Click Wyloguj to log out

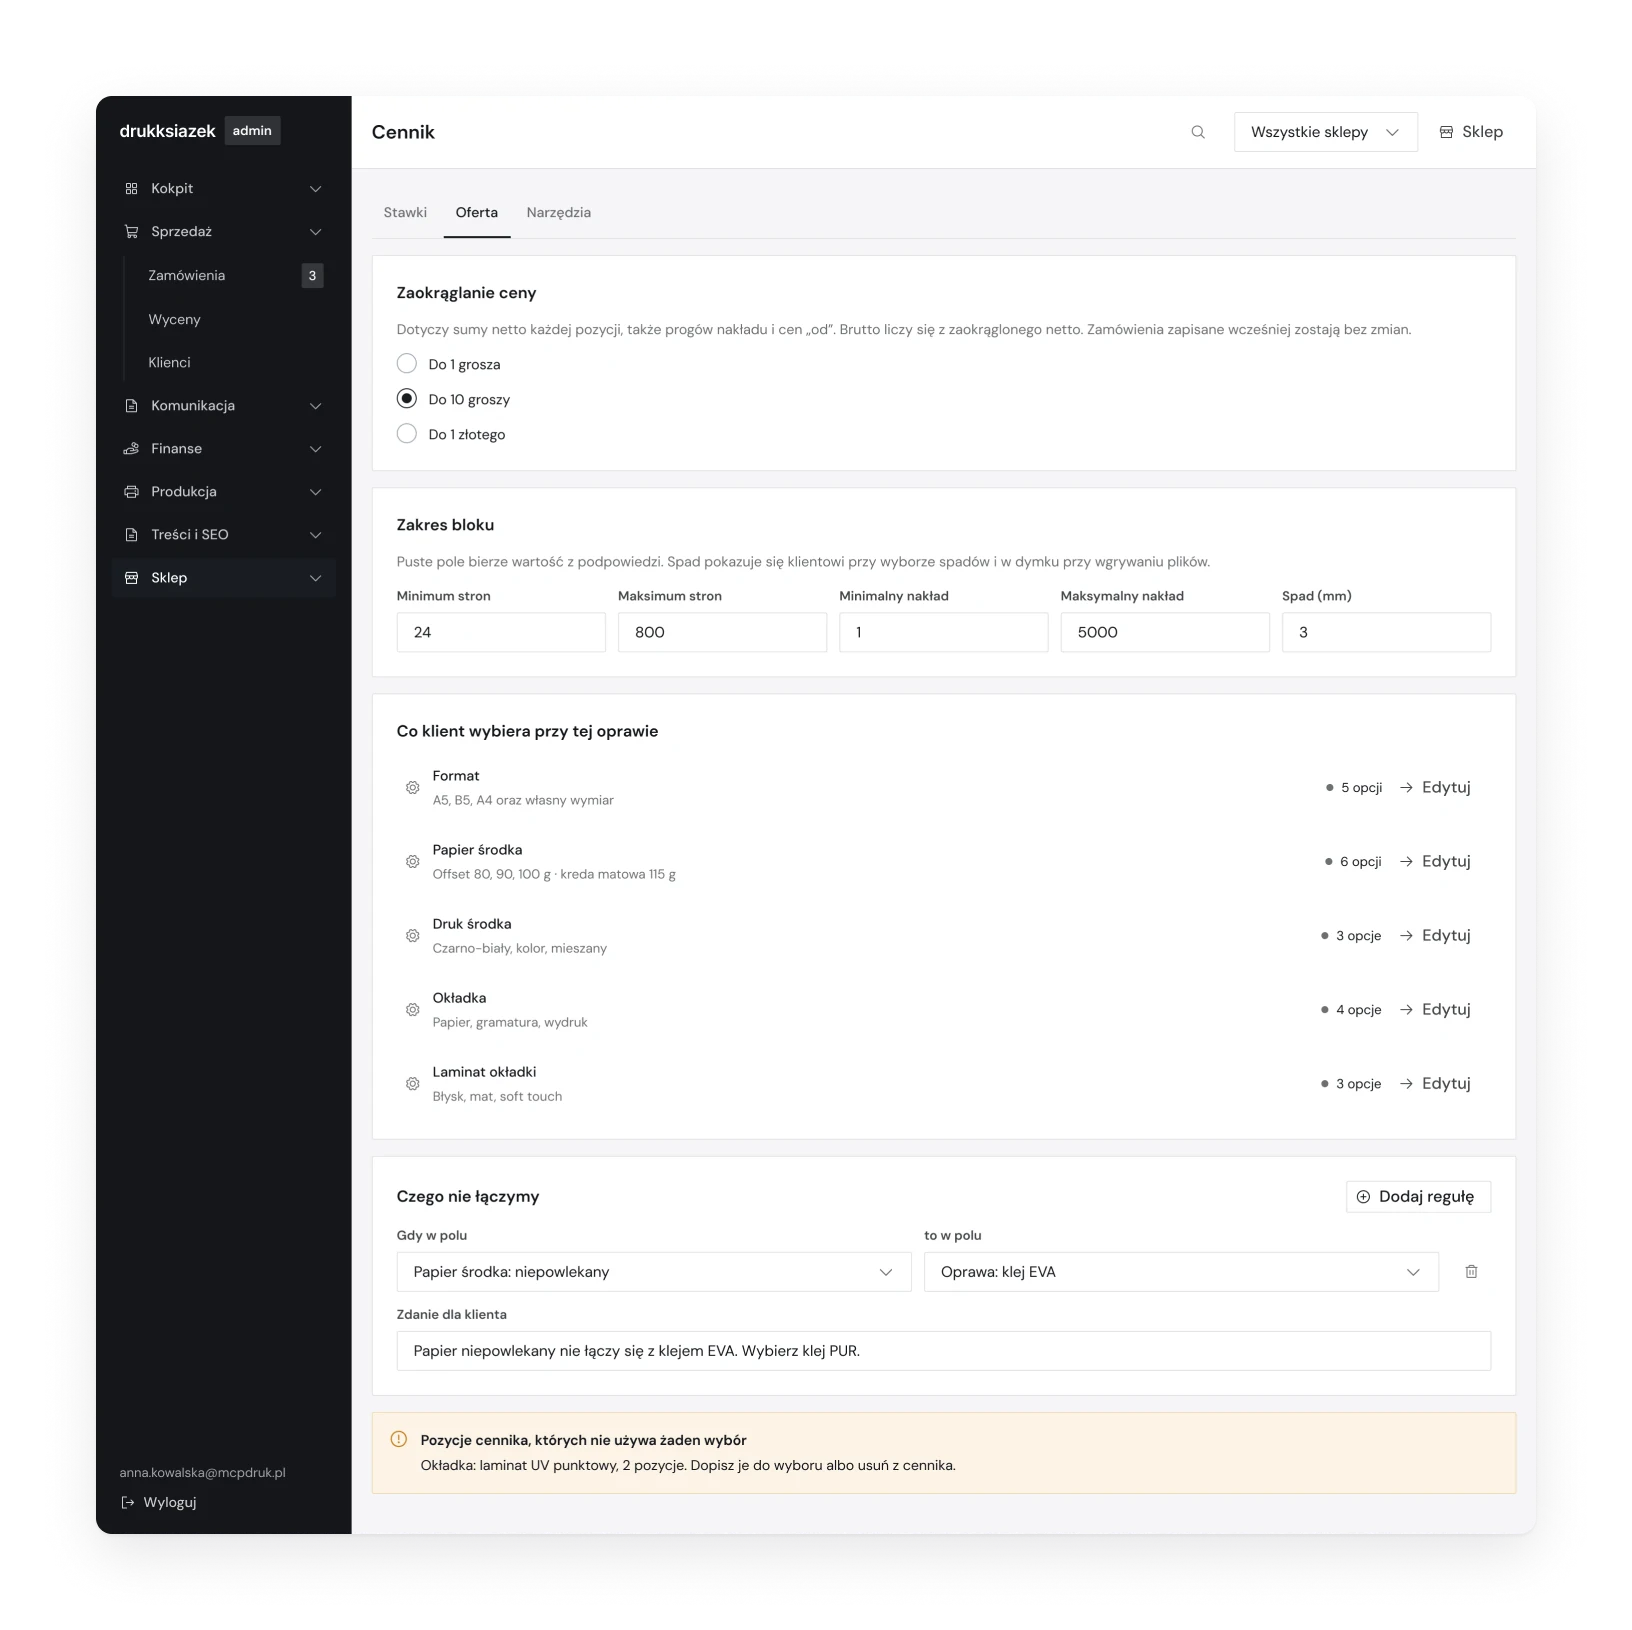click(x=159, y=1502)
